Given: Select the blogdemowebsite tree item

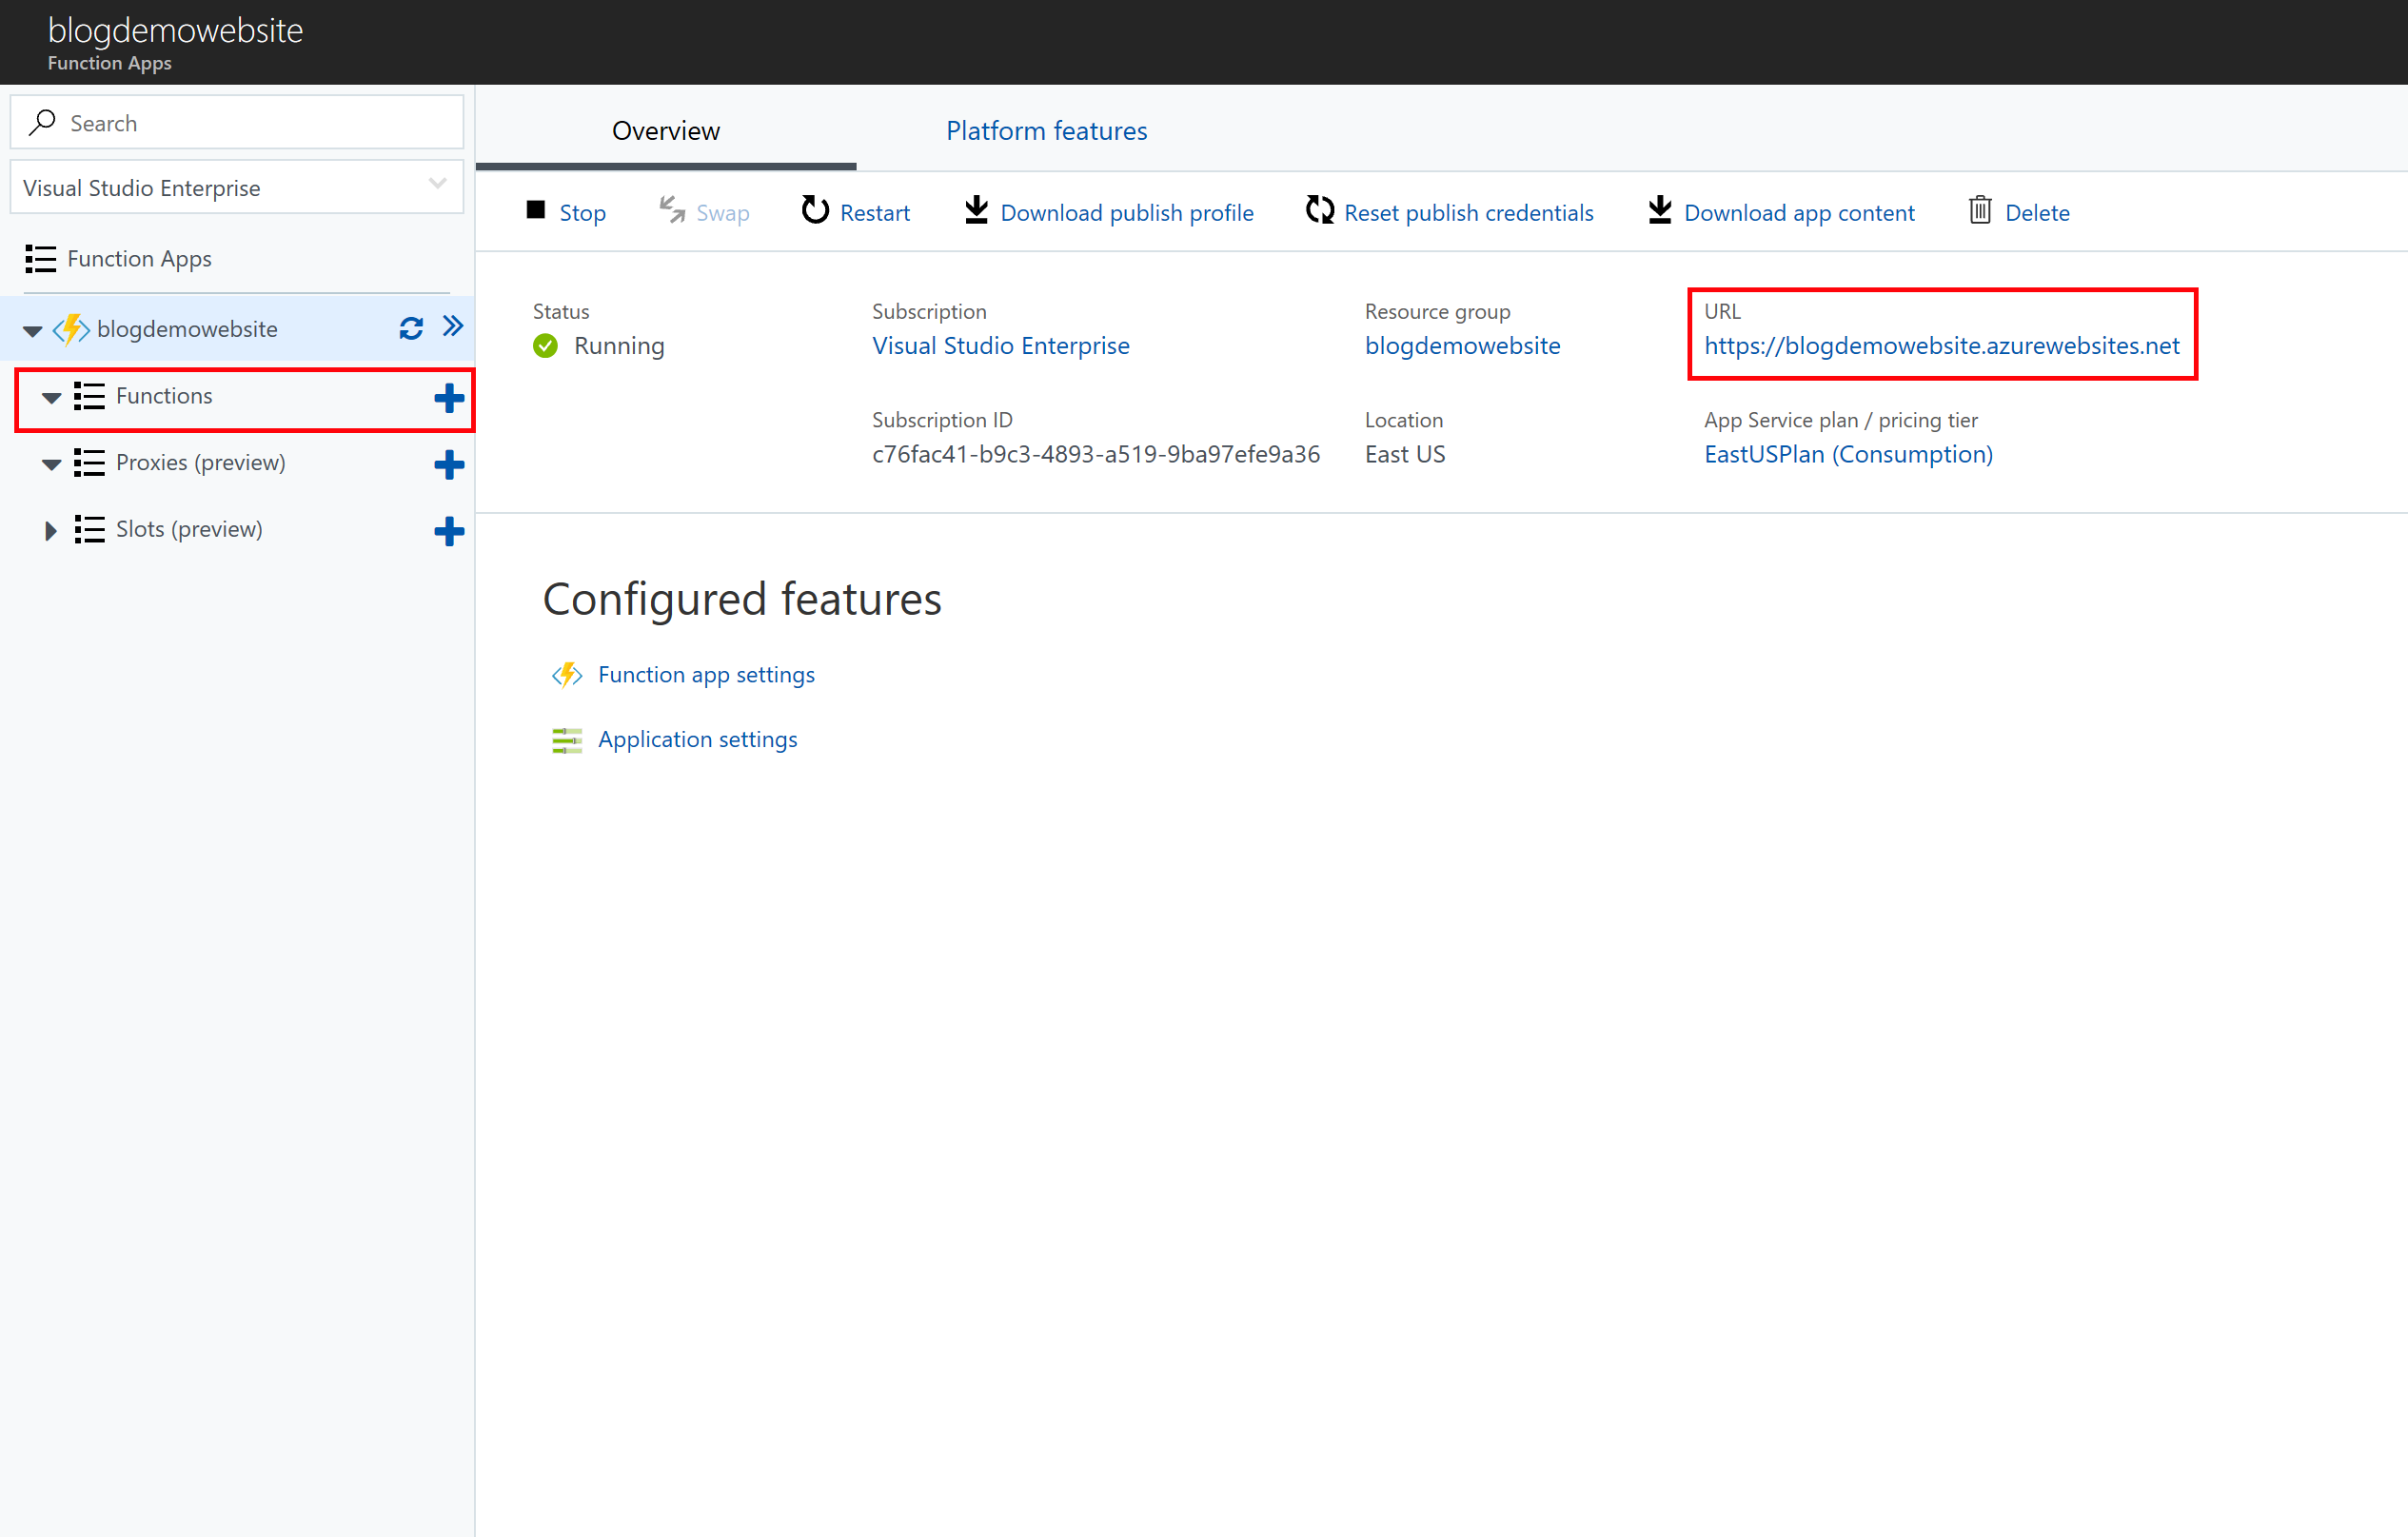Looking at the screenshot, I should 187,329.
